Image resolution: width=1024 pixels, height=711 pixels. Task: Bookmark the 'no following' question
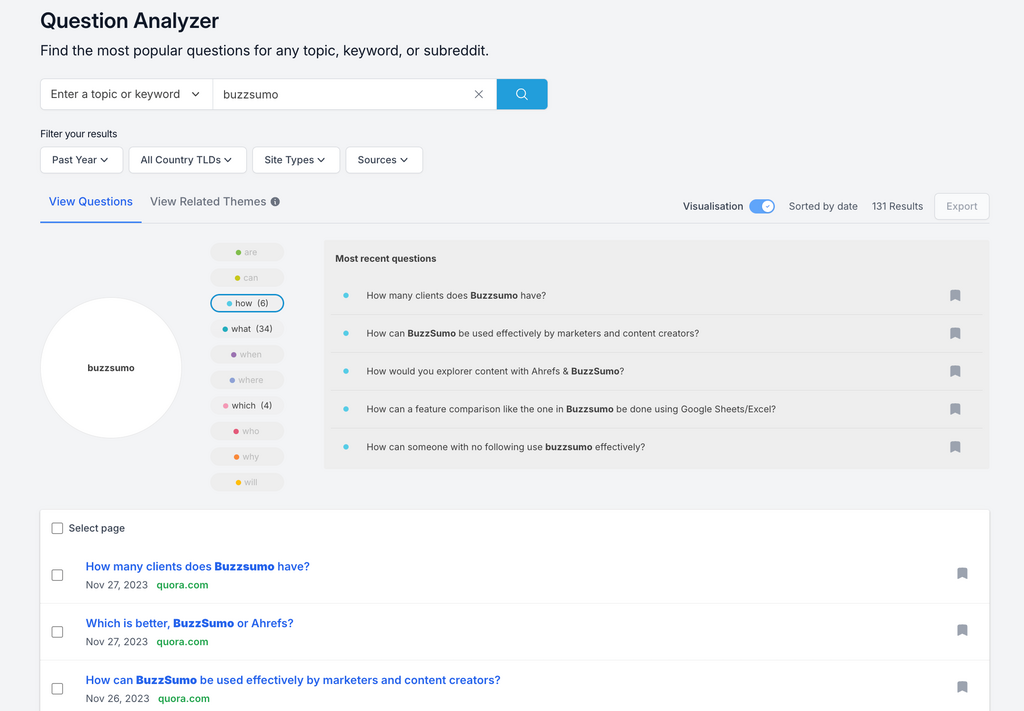[x=955, y=447]
